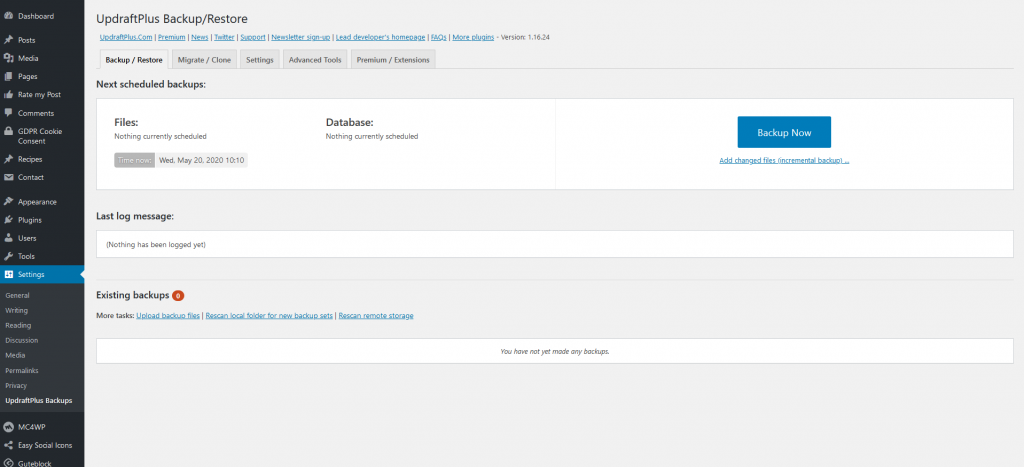The height and width of the screenshot is (467, 1024).
Task: Open the More plugins link
Action: [x=473, y=37]
